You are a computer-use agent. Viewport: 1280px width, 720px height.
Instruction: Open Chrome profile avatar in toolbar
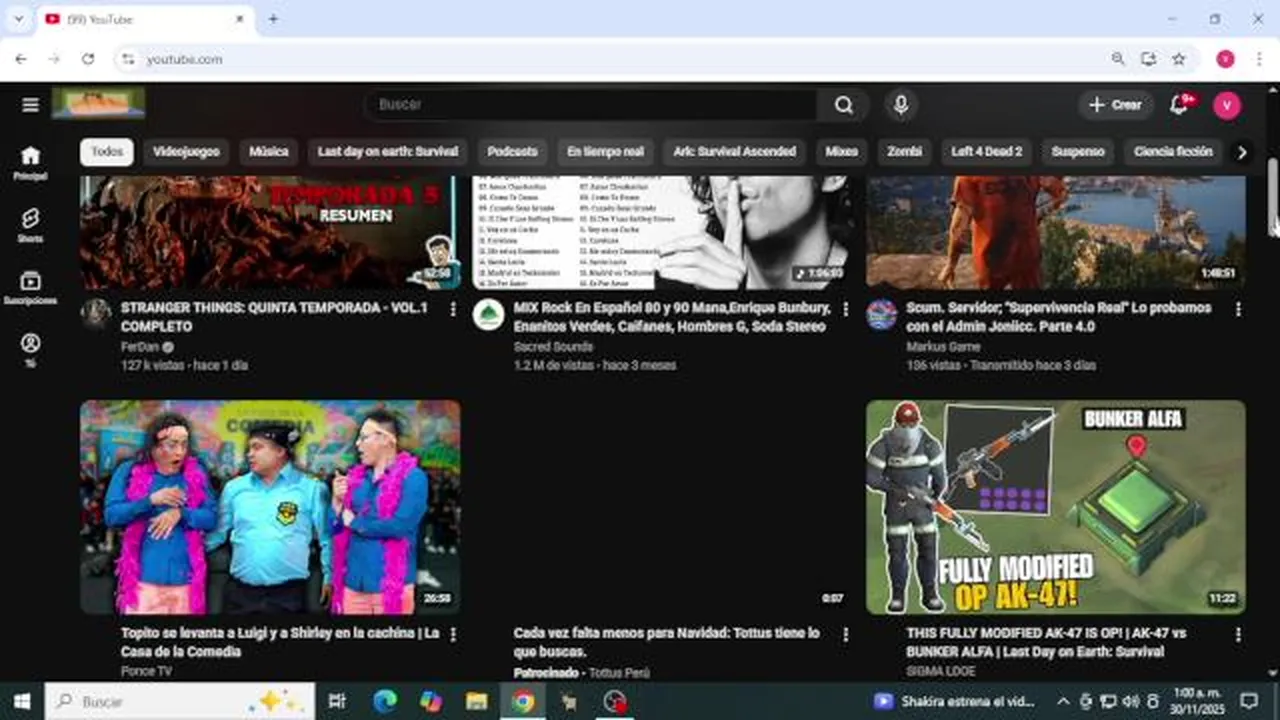1225,59
